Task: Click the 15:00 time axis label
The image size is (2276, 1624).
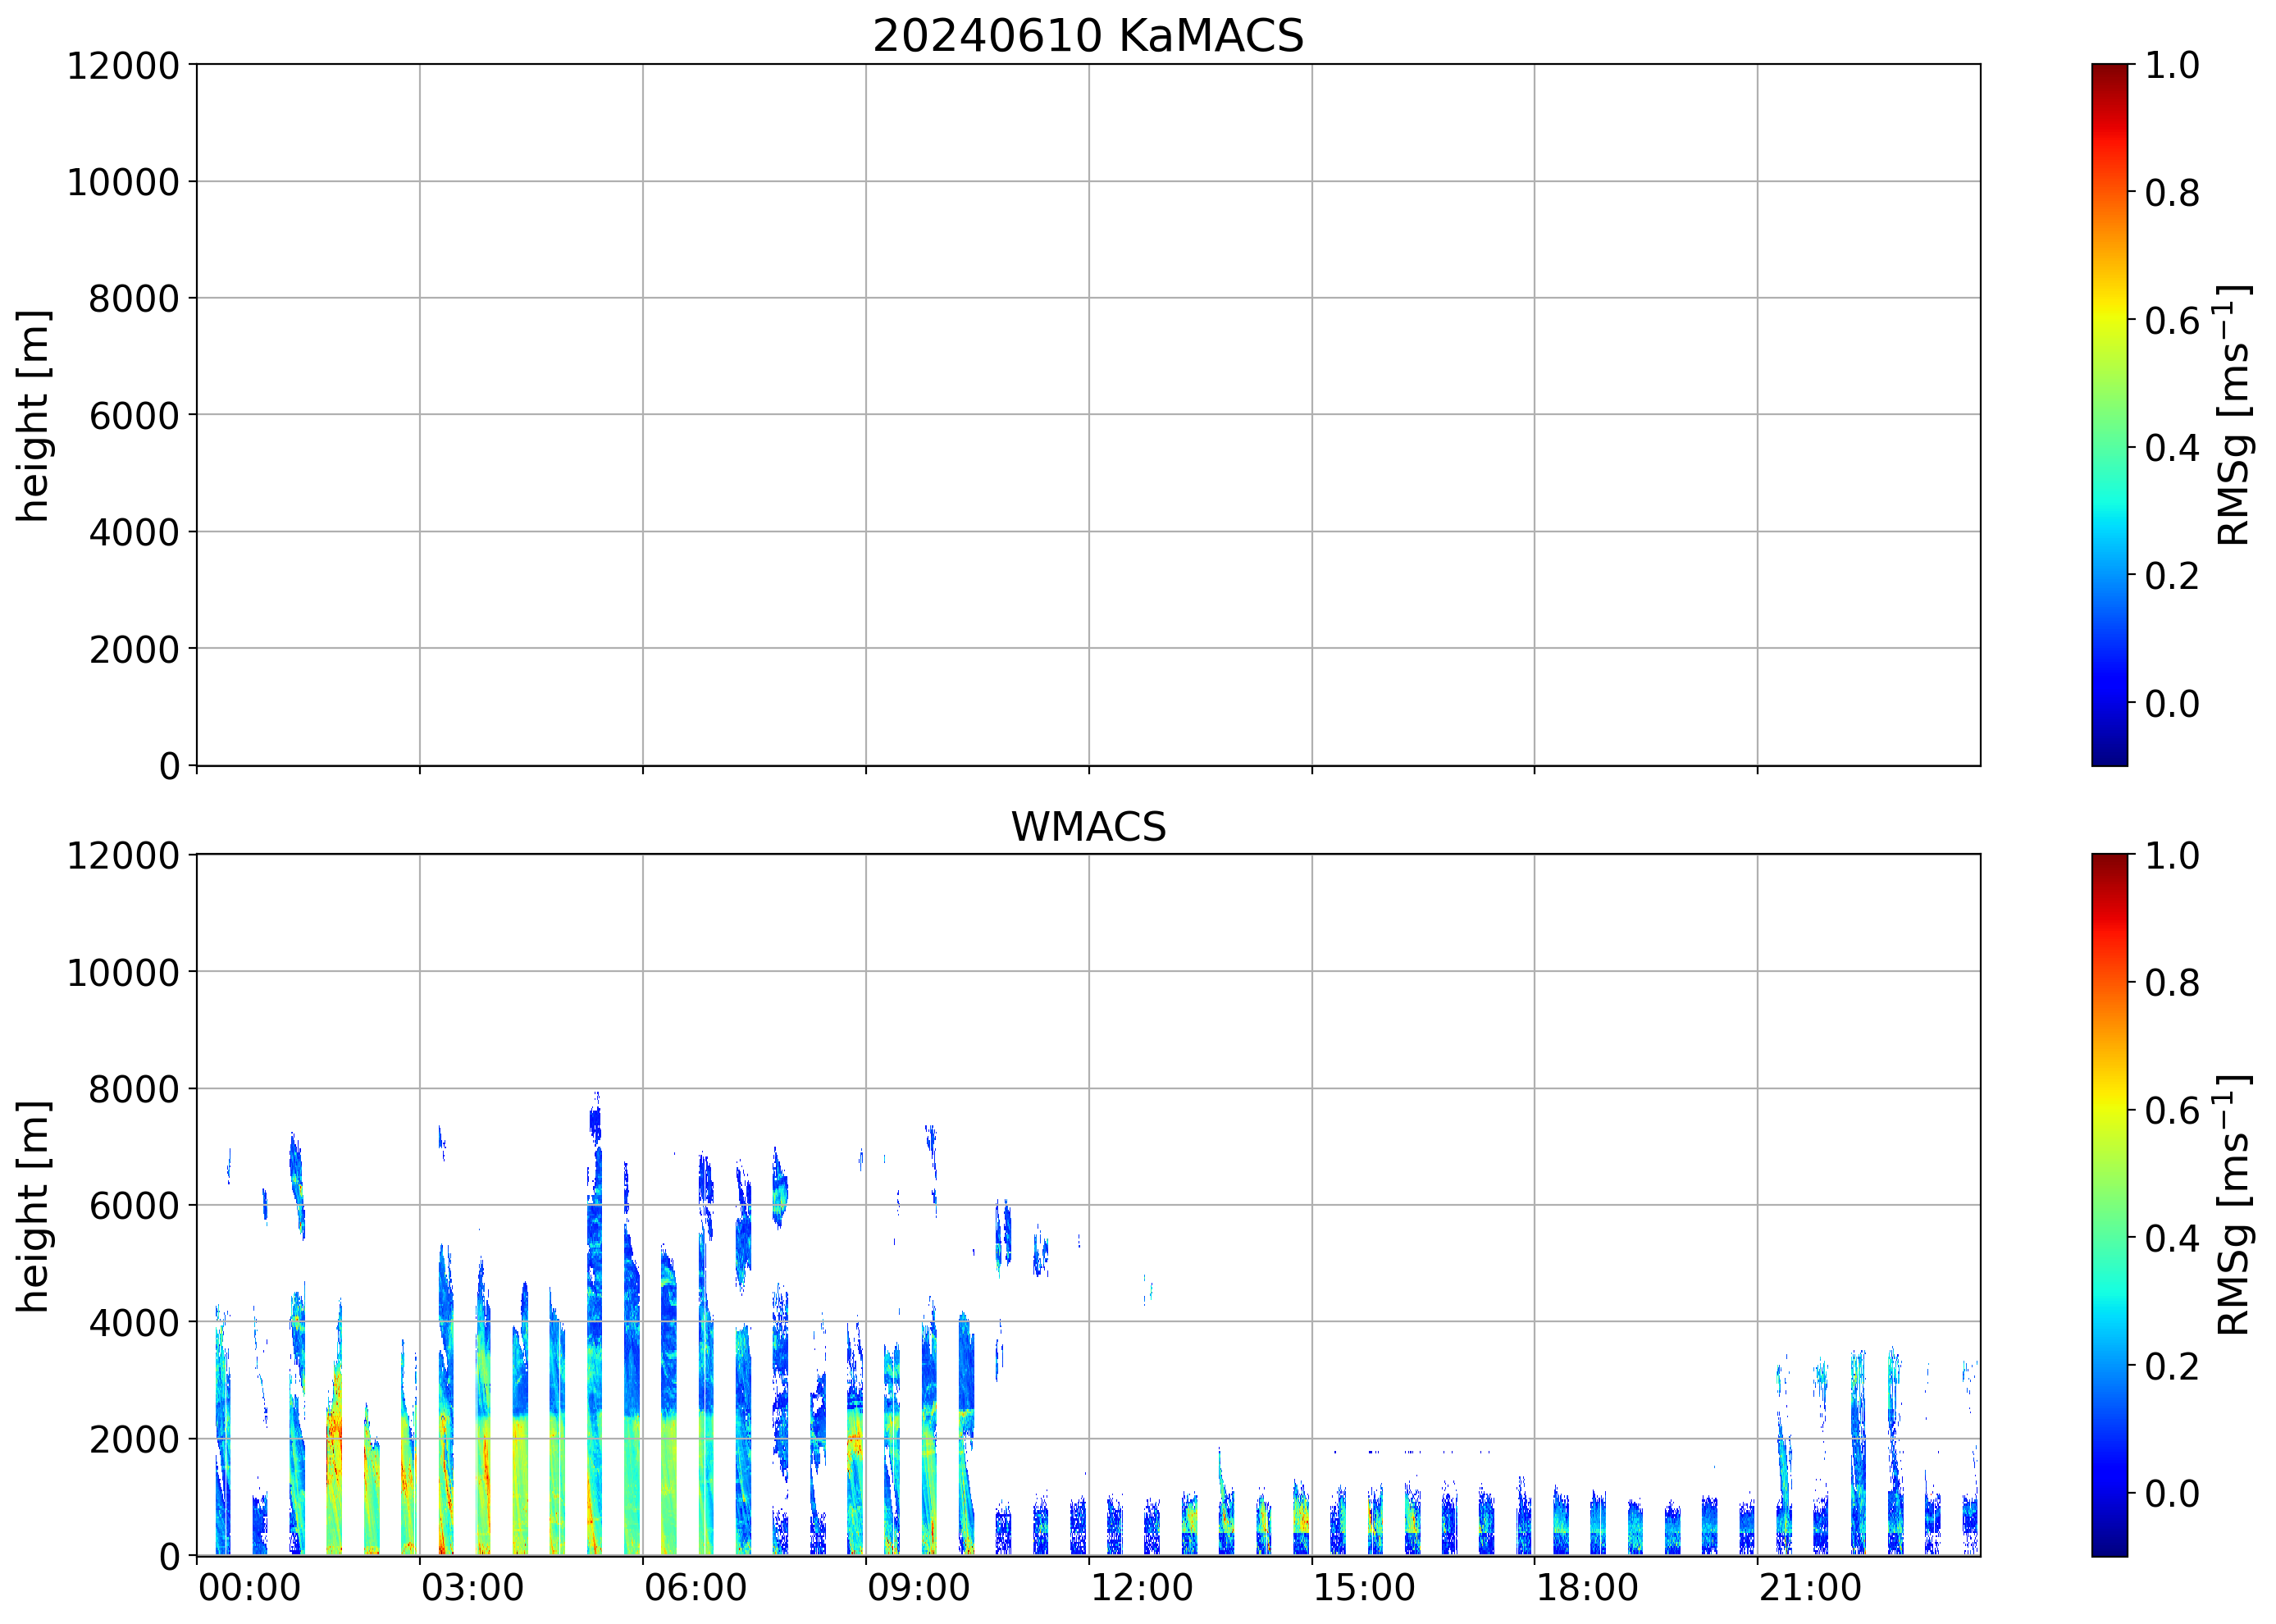Action: tap(1364, 1587)
